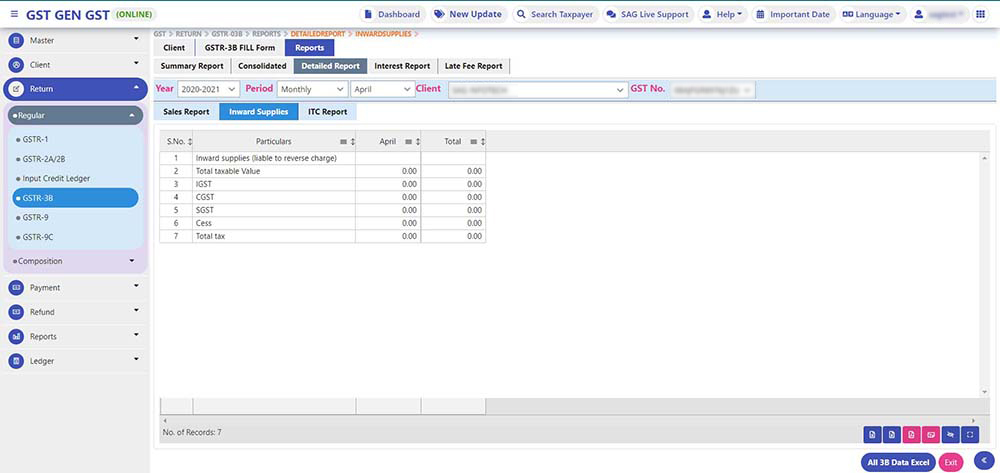Switch to the ITC Report tab
This screenshot has width=1000, height=473.
click(x=327, y=112)
